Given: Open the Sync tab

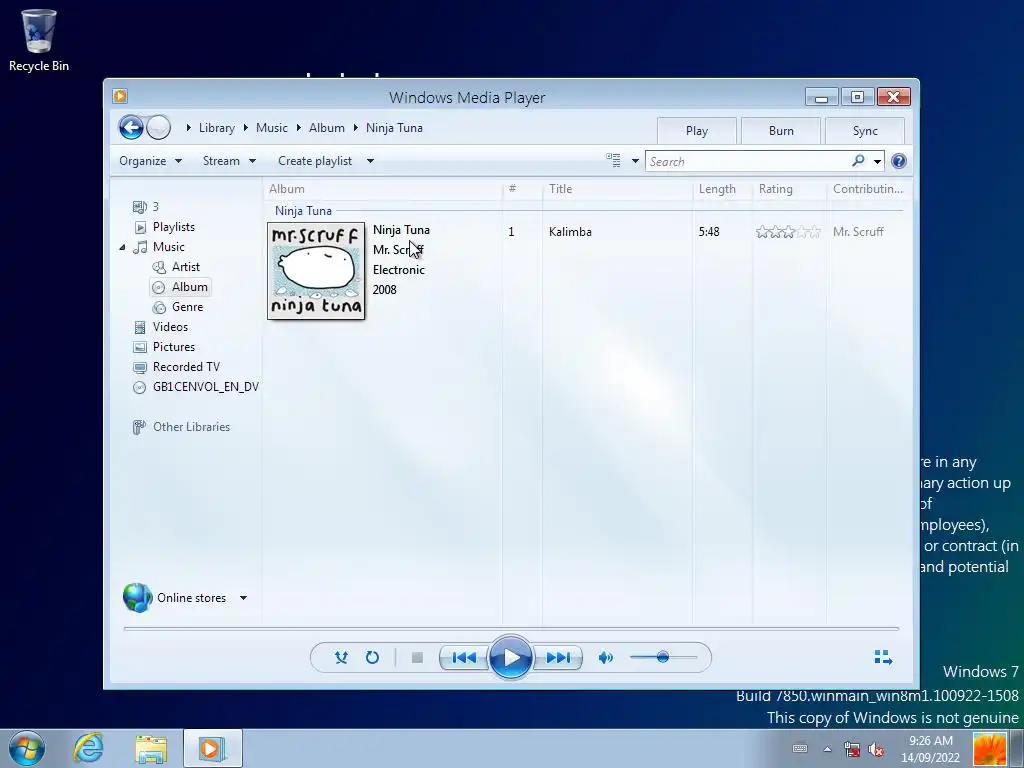Looking at the screenshot, I should tap(865, 131).
